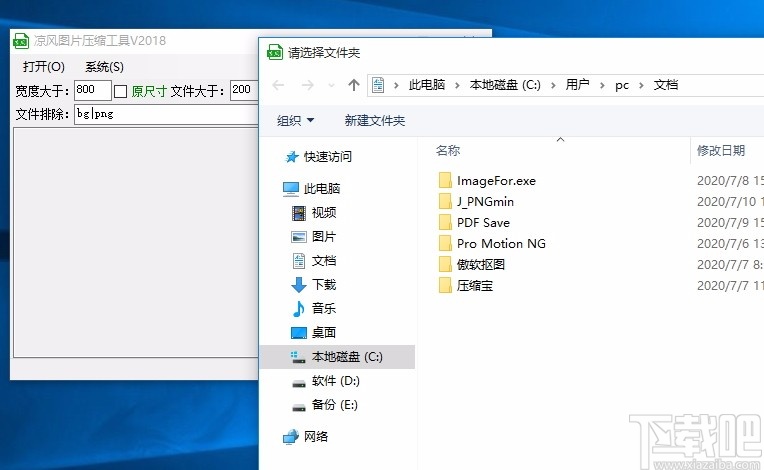Expand chevron before 此电脑 in breadcrumb
The height and width of the screenshot is (470, 764).
pos(396,86)
